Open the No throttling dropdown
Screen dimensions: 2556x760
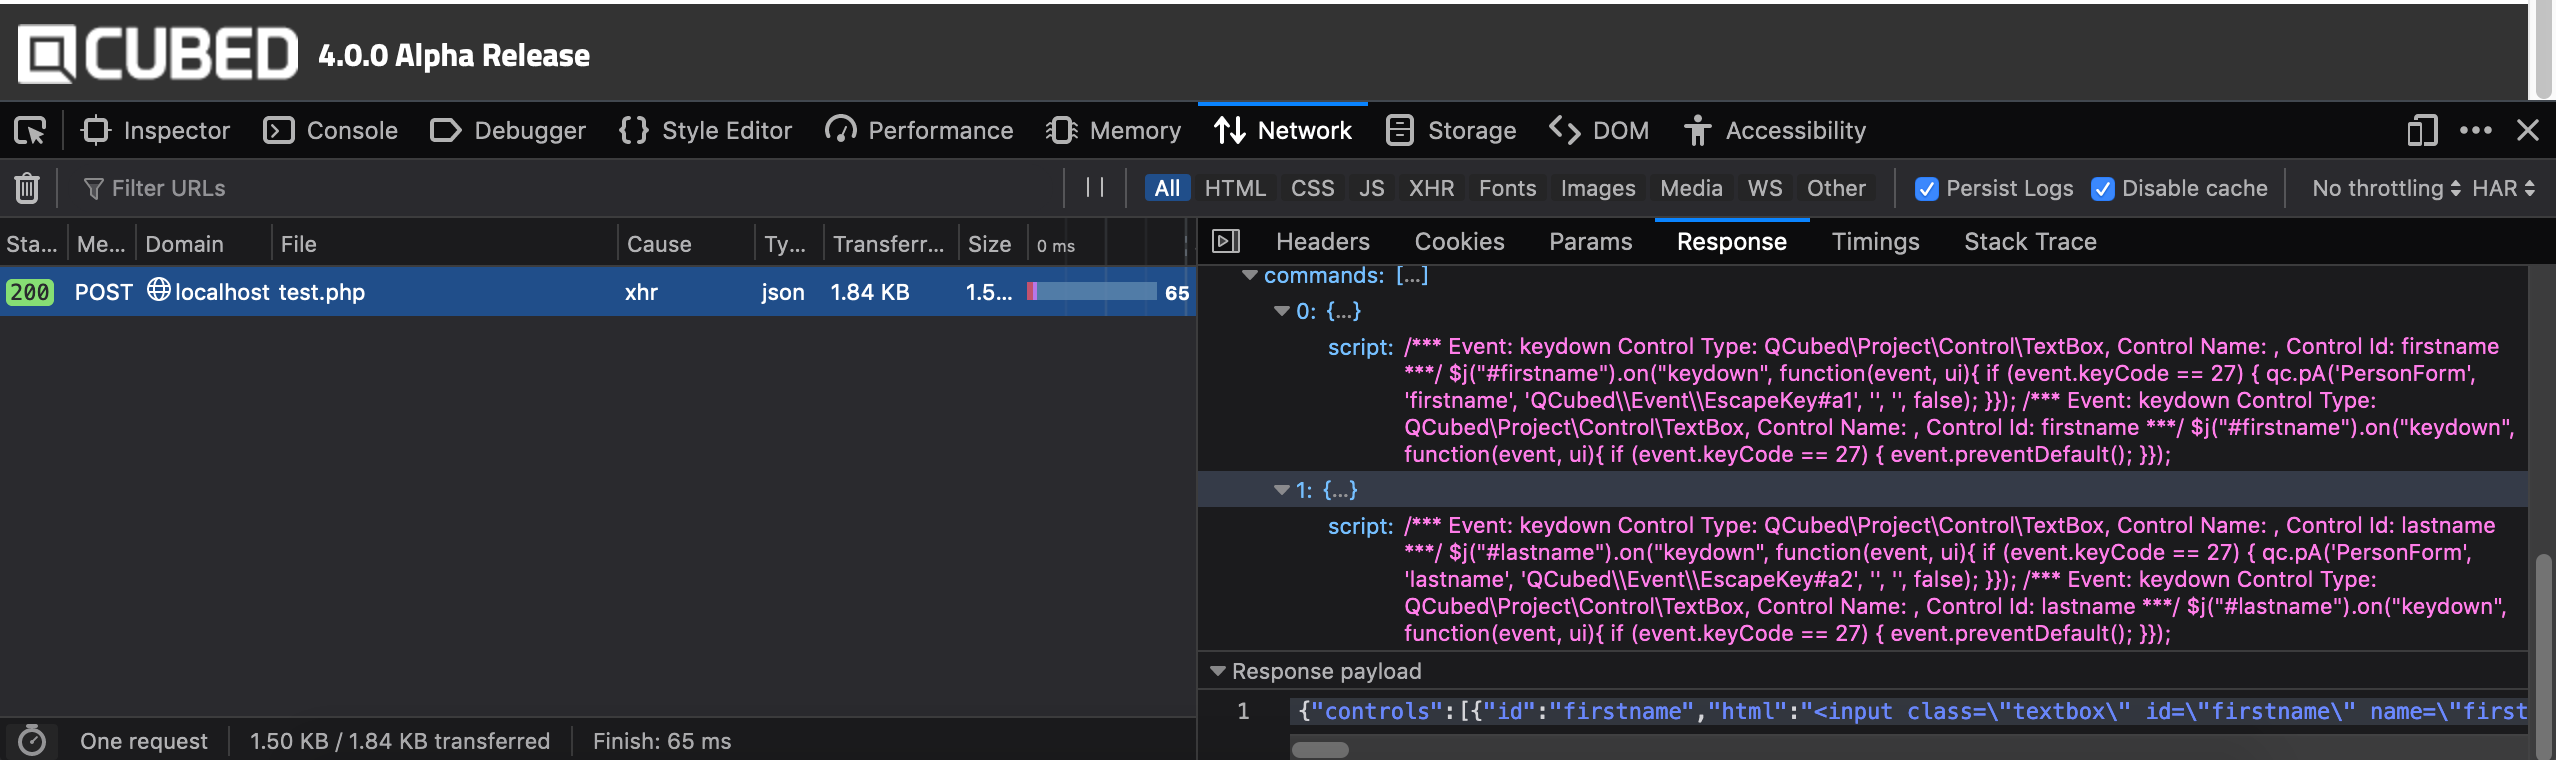pyautogui.click(x=2386, y=188)
